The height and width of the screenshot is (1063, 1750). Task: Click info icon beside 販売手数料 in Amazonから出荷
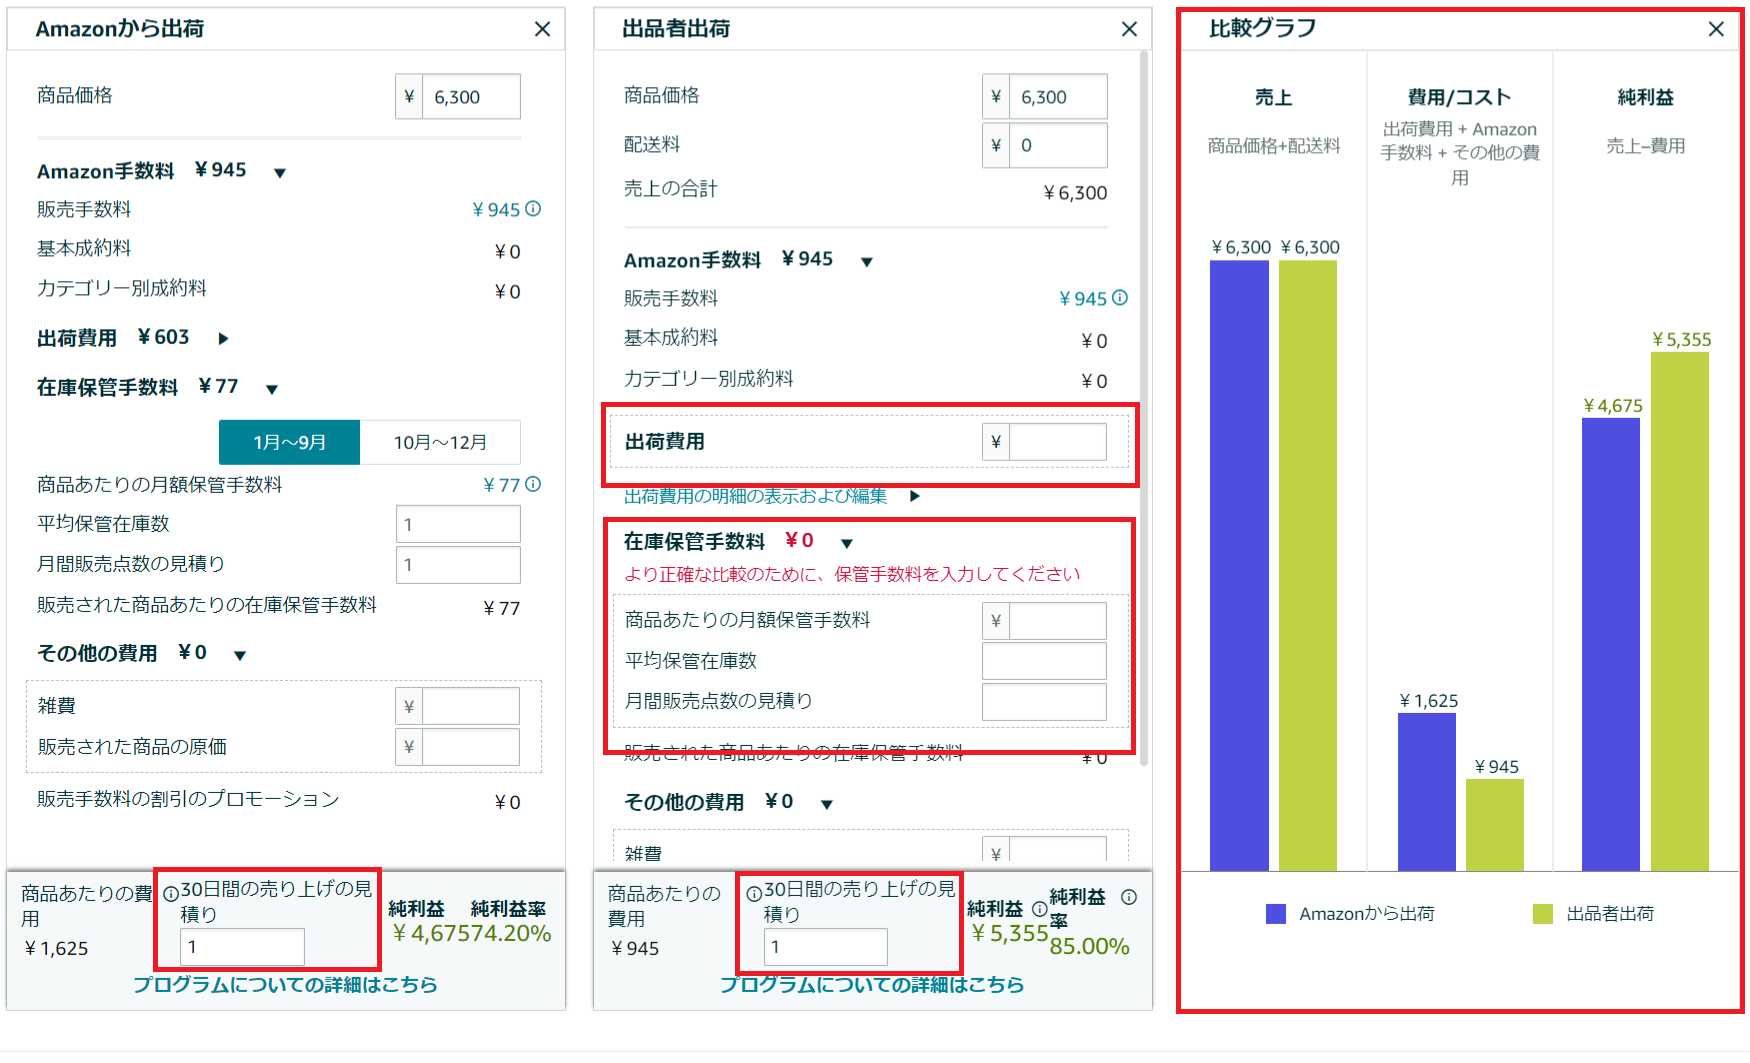point(533,209)
